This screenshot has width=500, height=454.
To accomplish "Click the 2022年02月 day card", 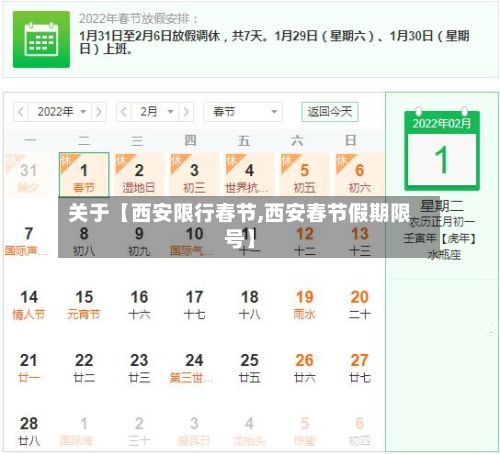I will pos(442,150).
